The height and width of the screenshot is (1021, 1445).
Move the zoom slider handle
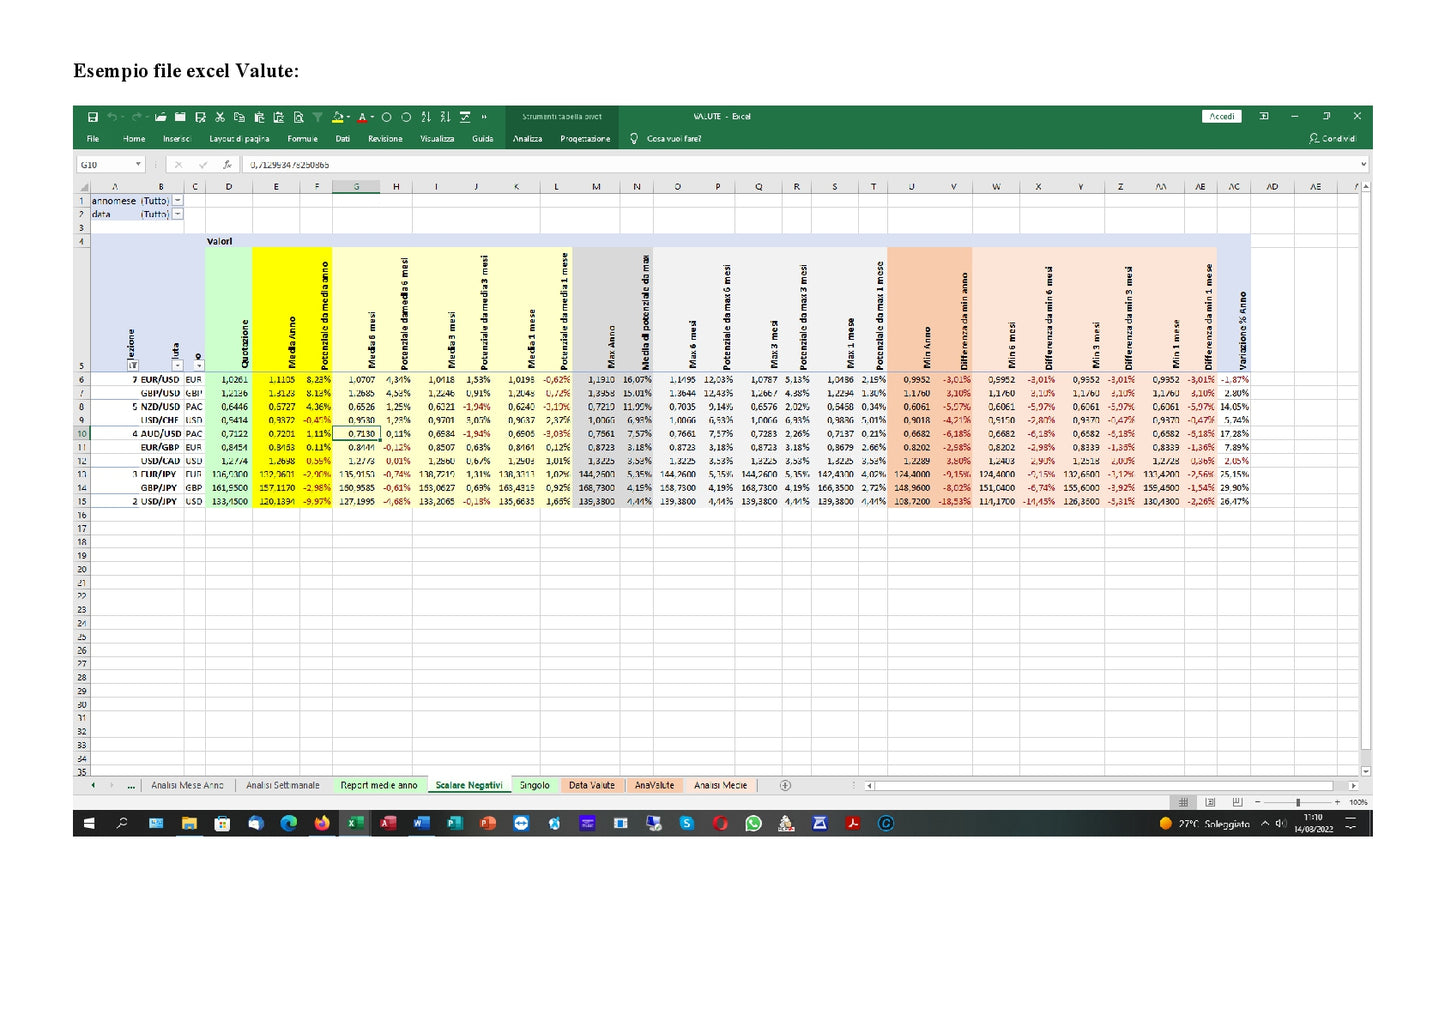[x=1298, y=802]
